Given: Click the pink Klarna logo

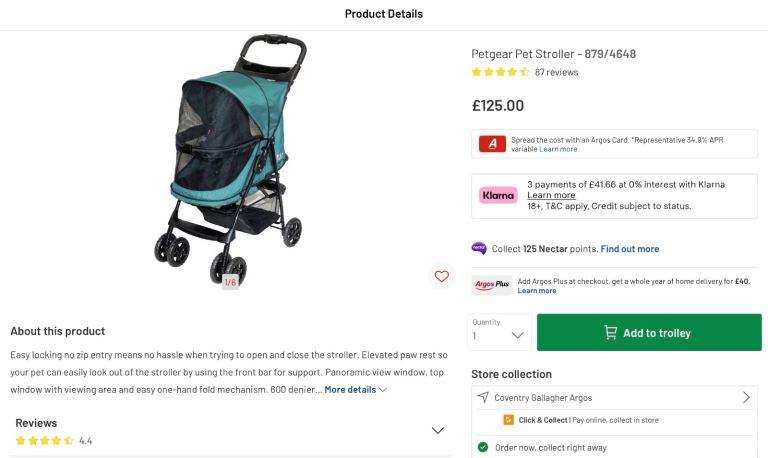Looking at the screenshot, I should (498, 195).
